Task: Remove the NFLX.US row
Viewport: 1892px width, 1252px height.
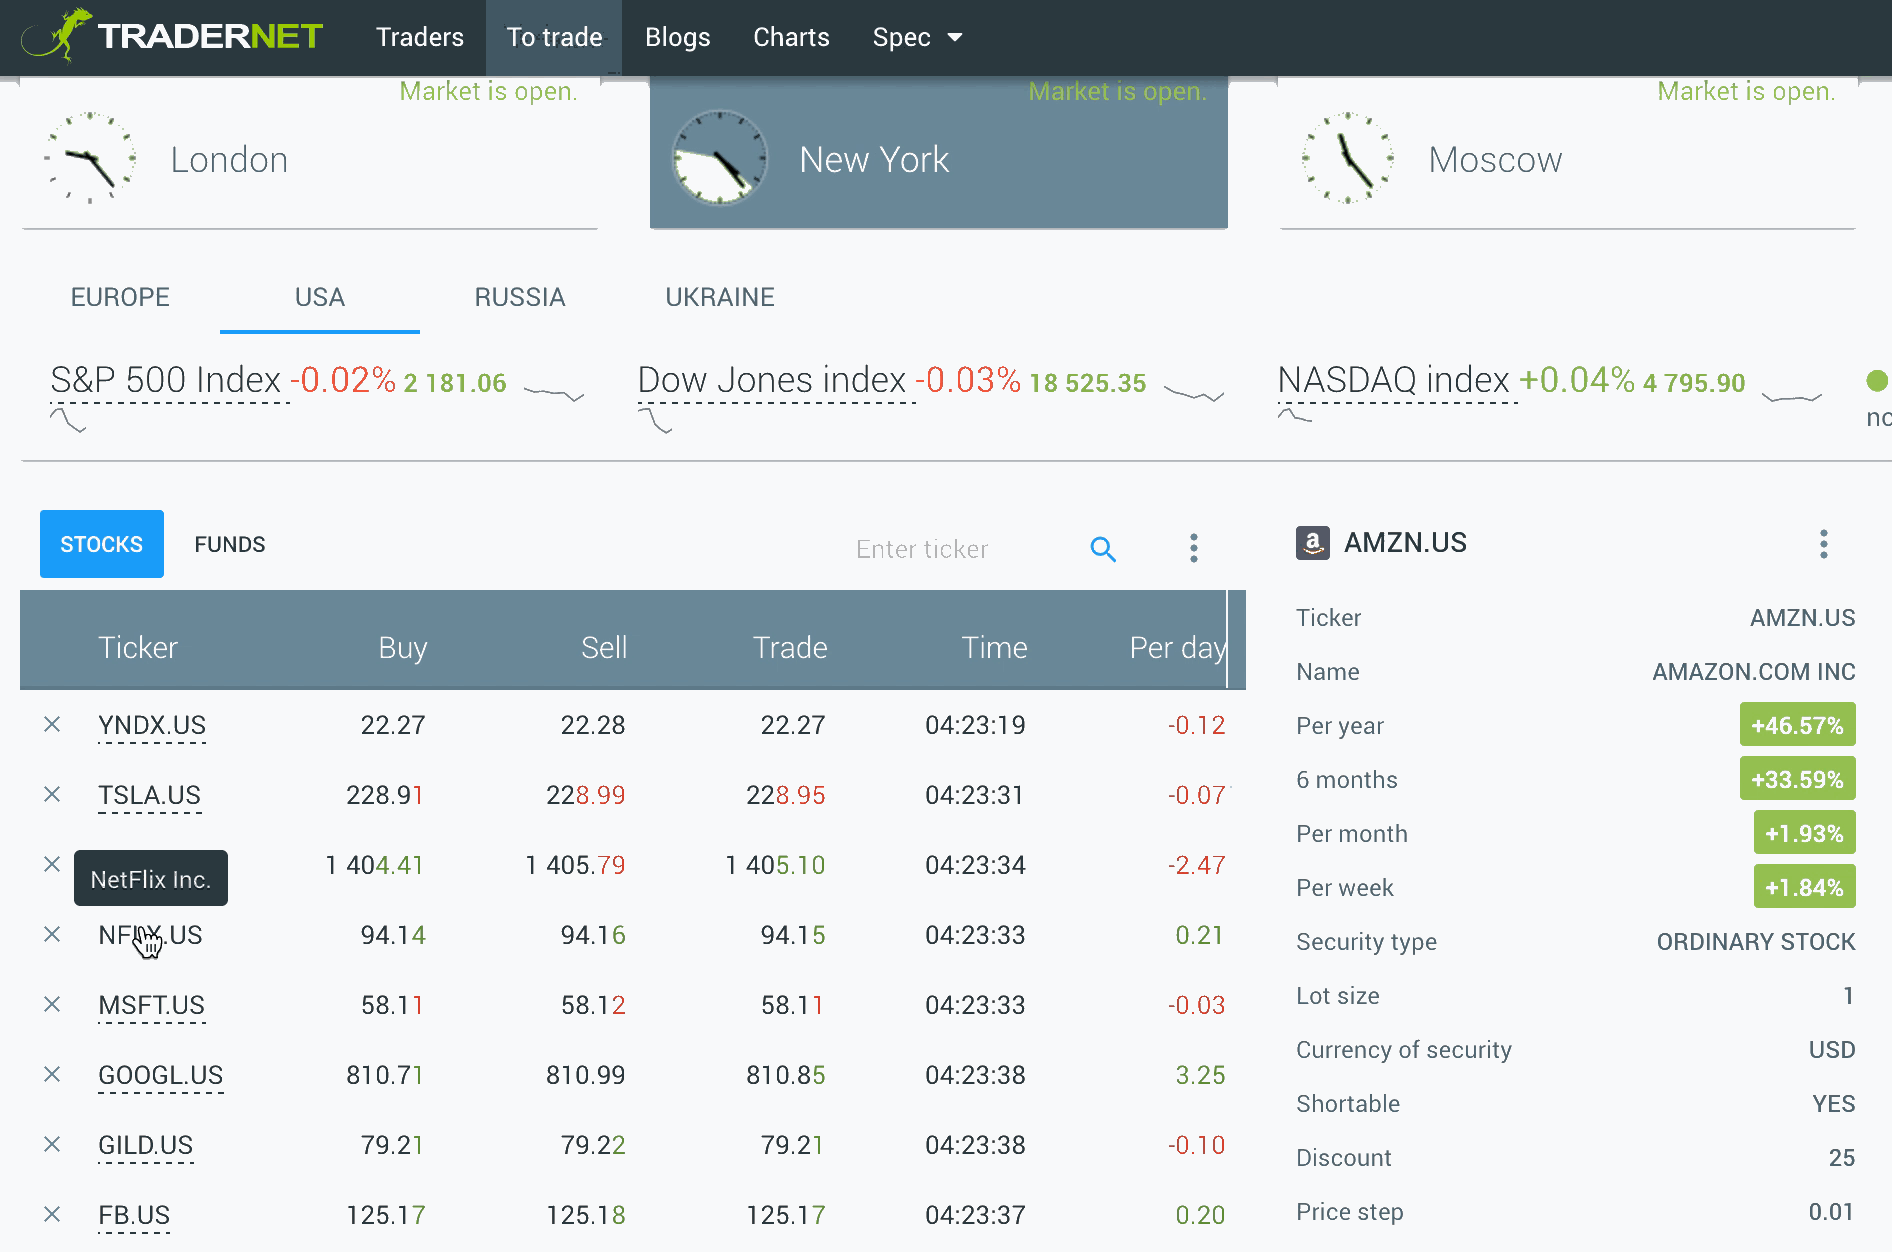Action: point(52,934)
